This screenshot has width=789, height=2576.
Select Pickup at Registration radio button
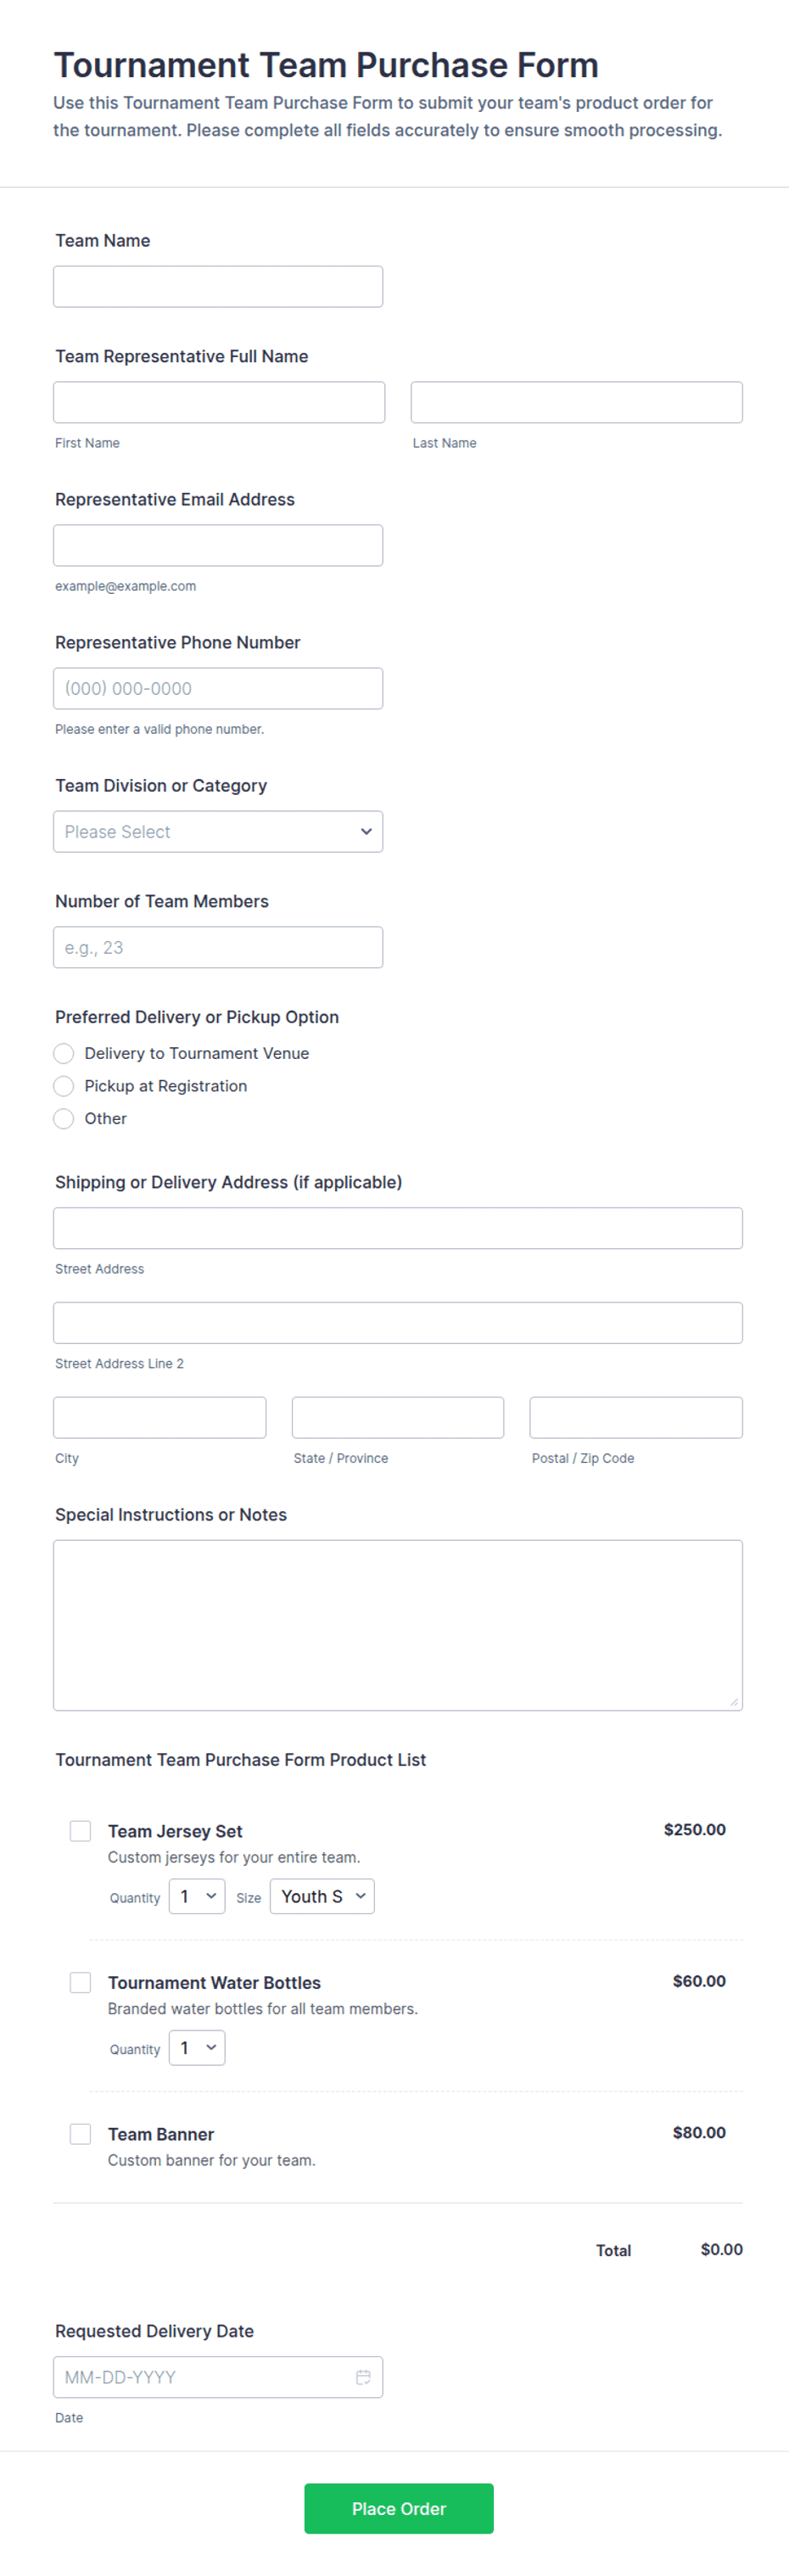point(64,1086)
